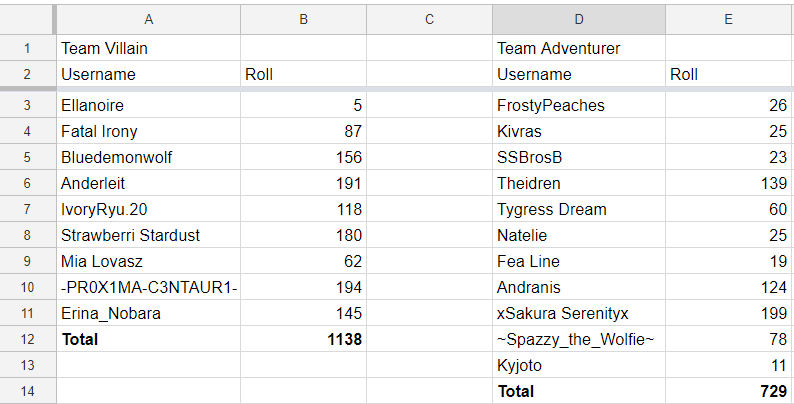Click the select-all corner box
This screenshot has height=404, width=794.
[27, 19]
